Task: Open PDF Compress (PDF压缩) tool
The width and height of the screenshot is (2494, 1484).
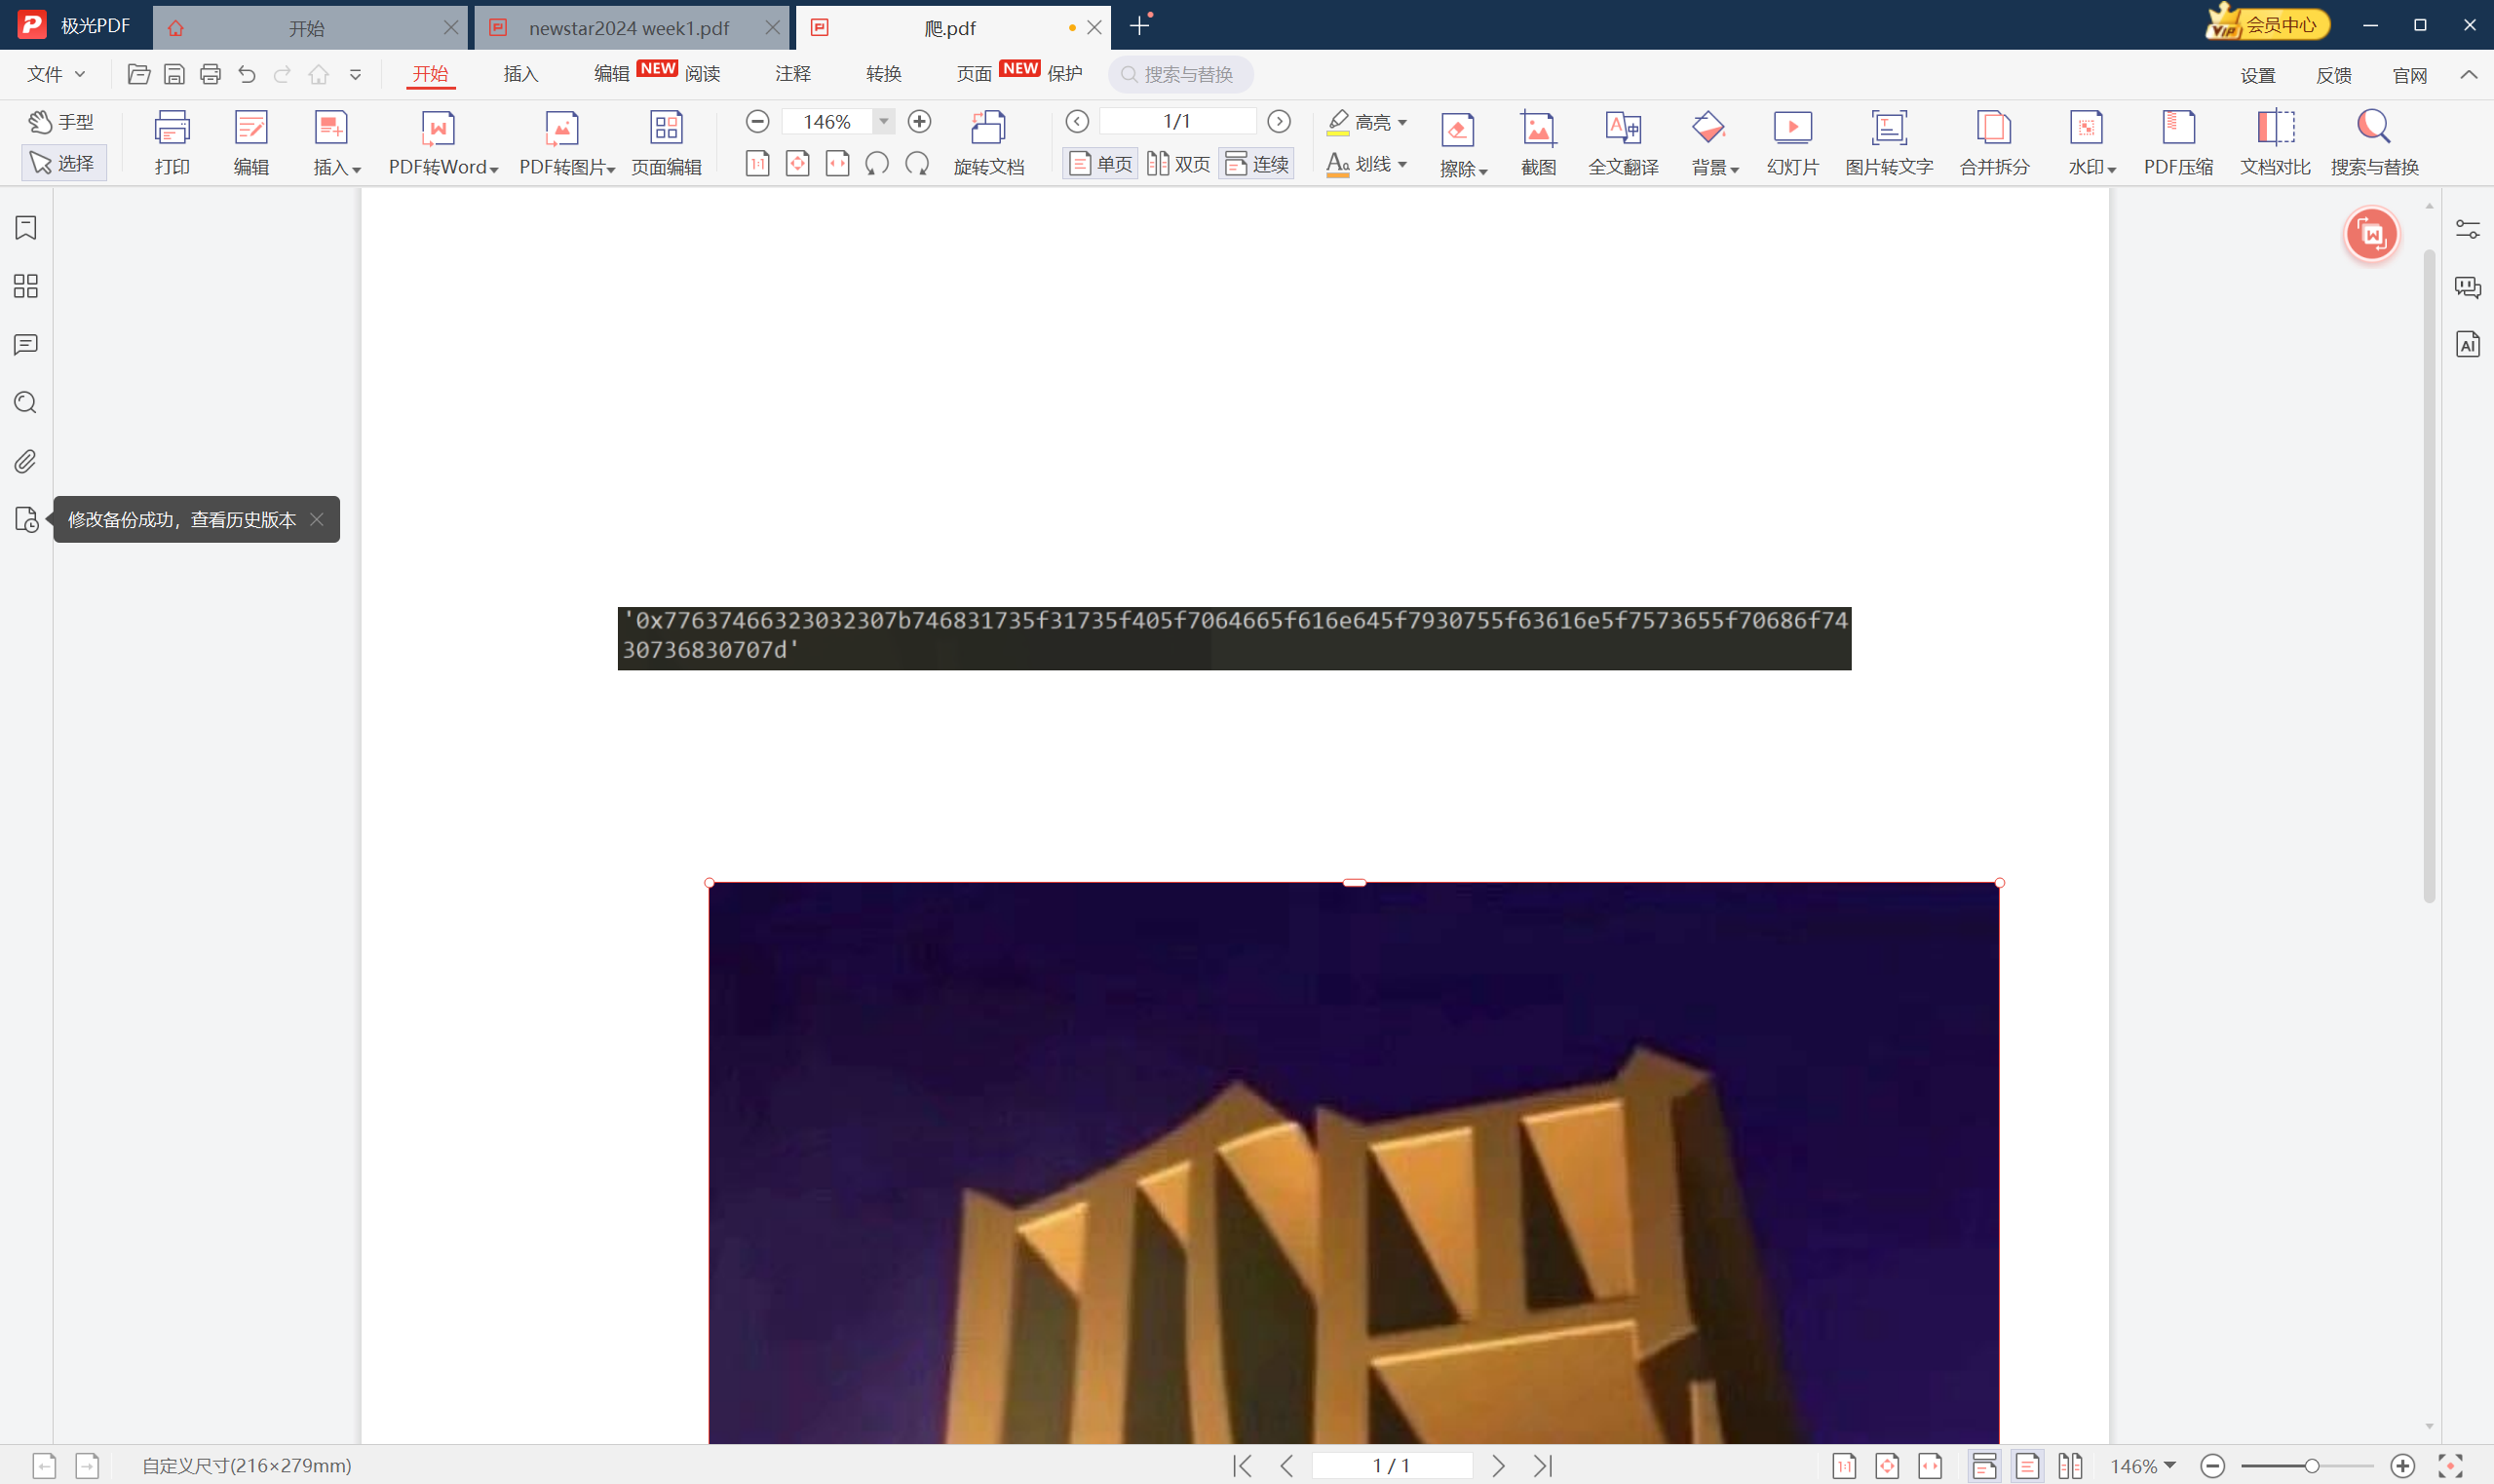Action: [x=2178, y=143]
